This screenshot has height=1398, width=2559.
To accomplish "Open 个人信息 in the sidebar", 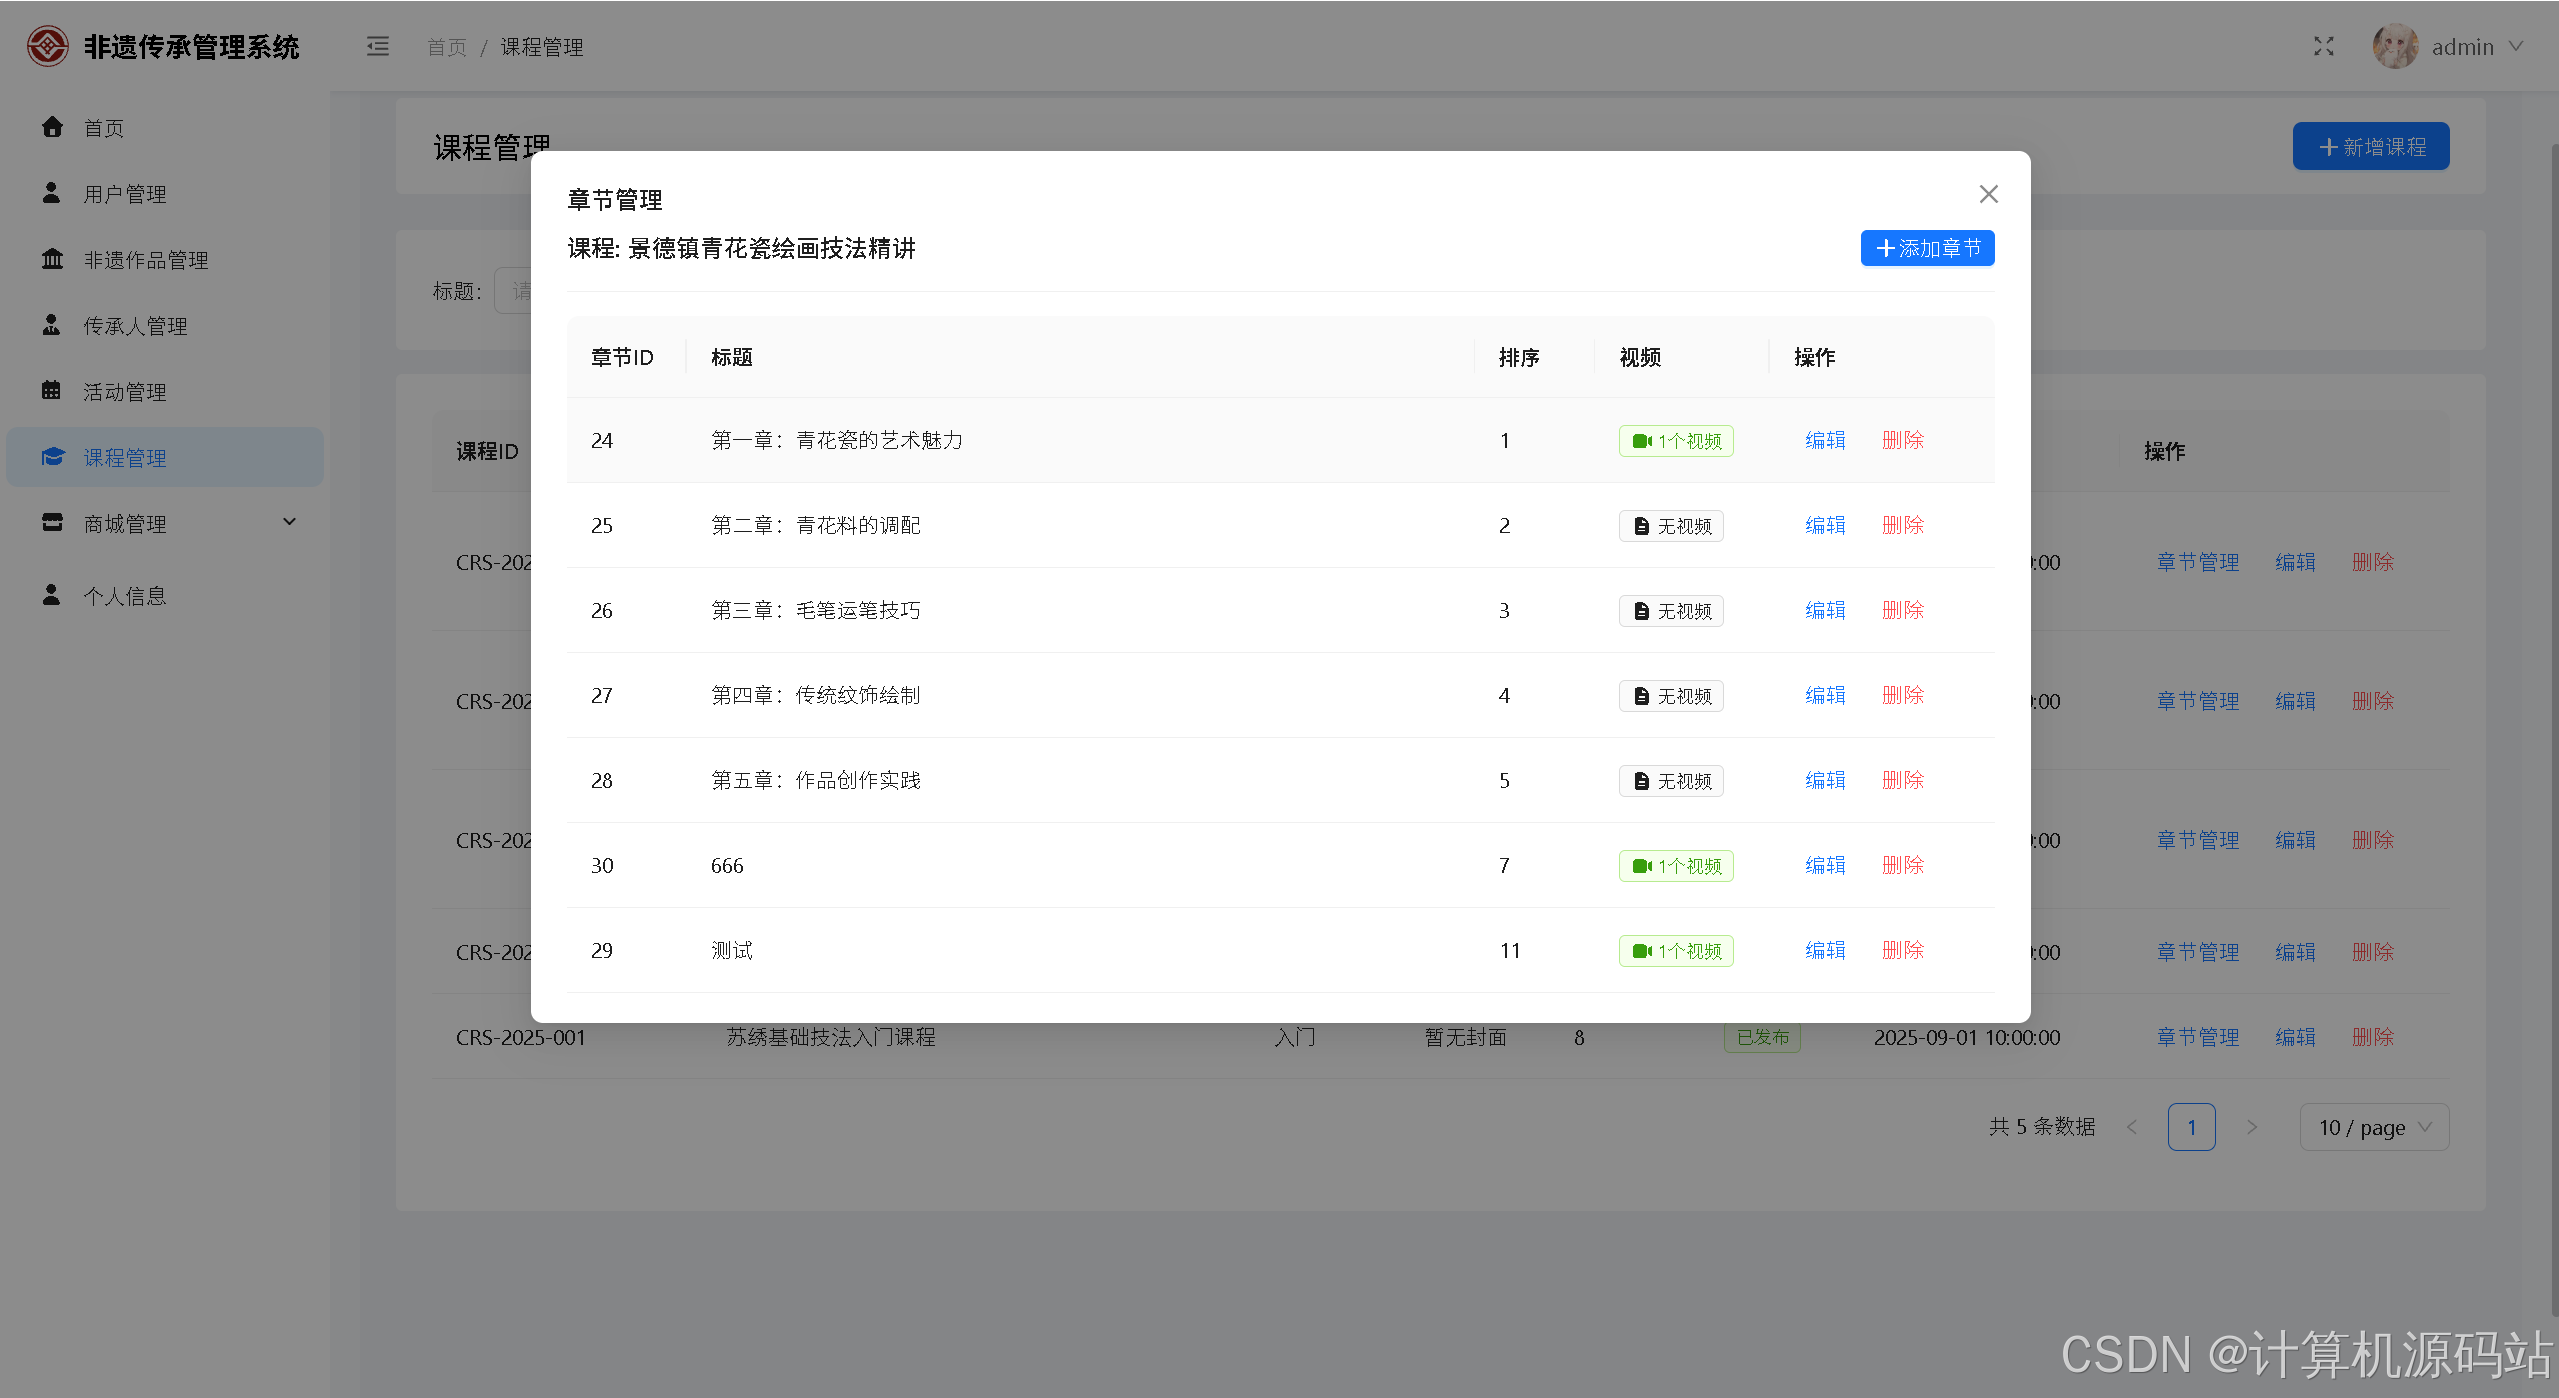I will coord(125,596).
